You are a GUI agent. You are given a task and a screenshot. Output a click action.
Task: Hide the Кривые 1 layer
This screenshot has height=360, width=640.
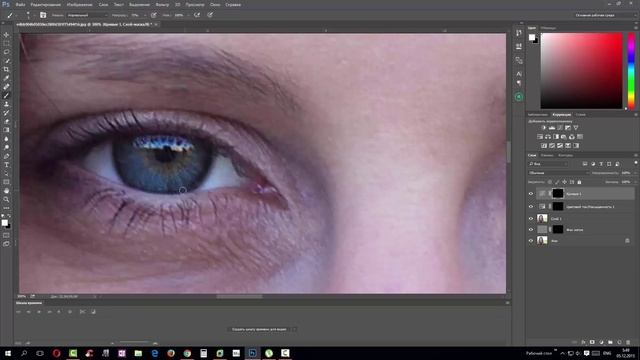pos(531,194)
